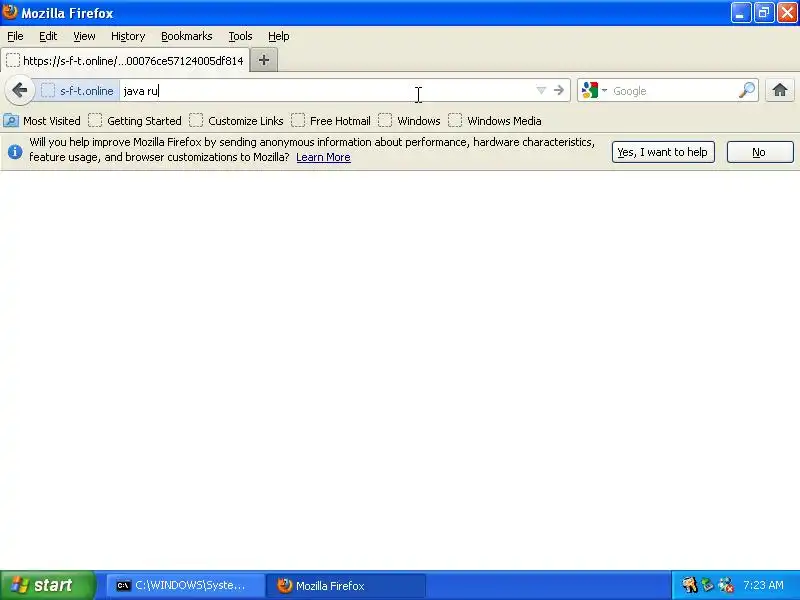Click the s-f-t.online site identity button

pos(78,91)
